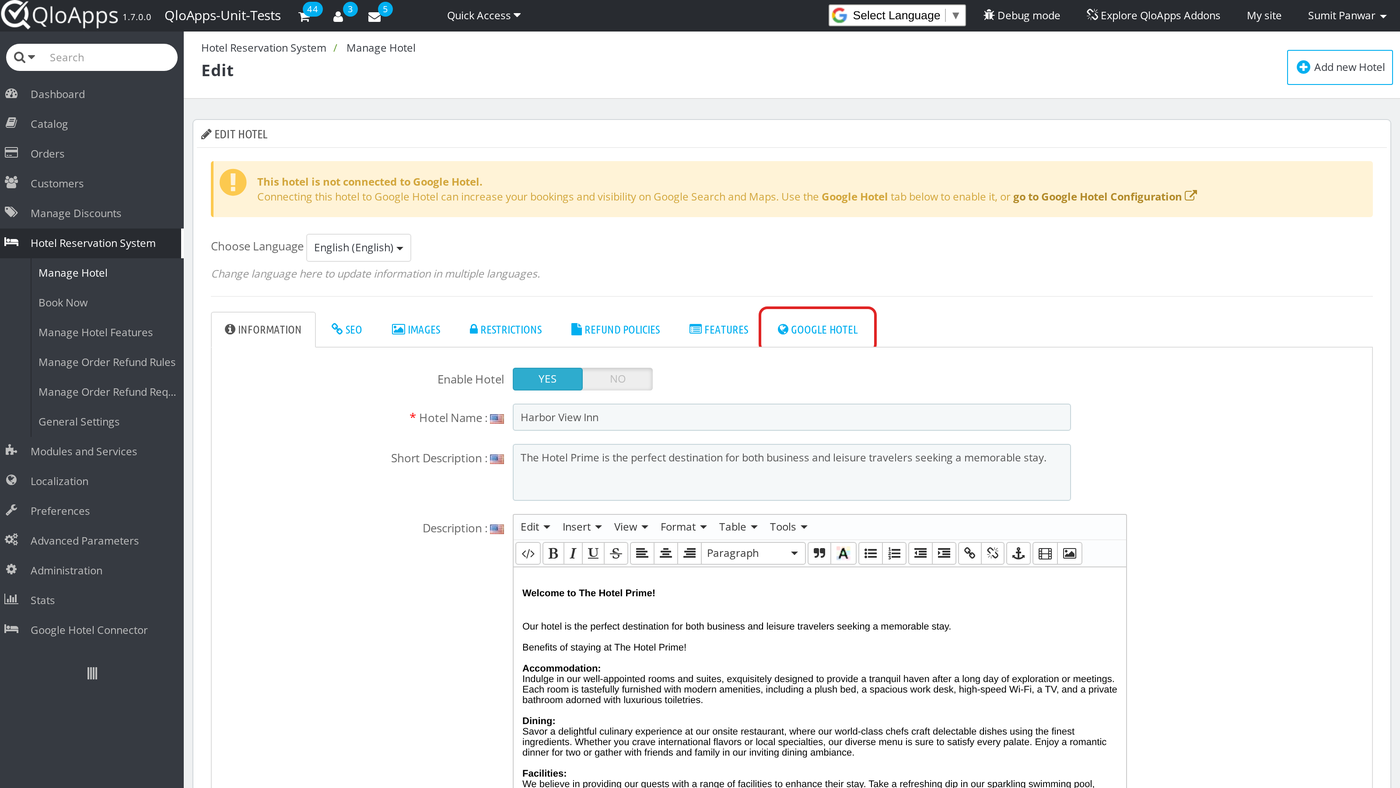Click the Add new Hotel button
The image size is (1400, 788).
point(1340,67)
